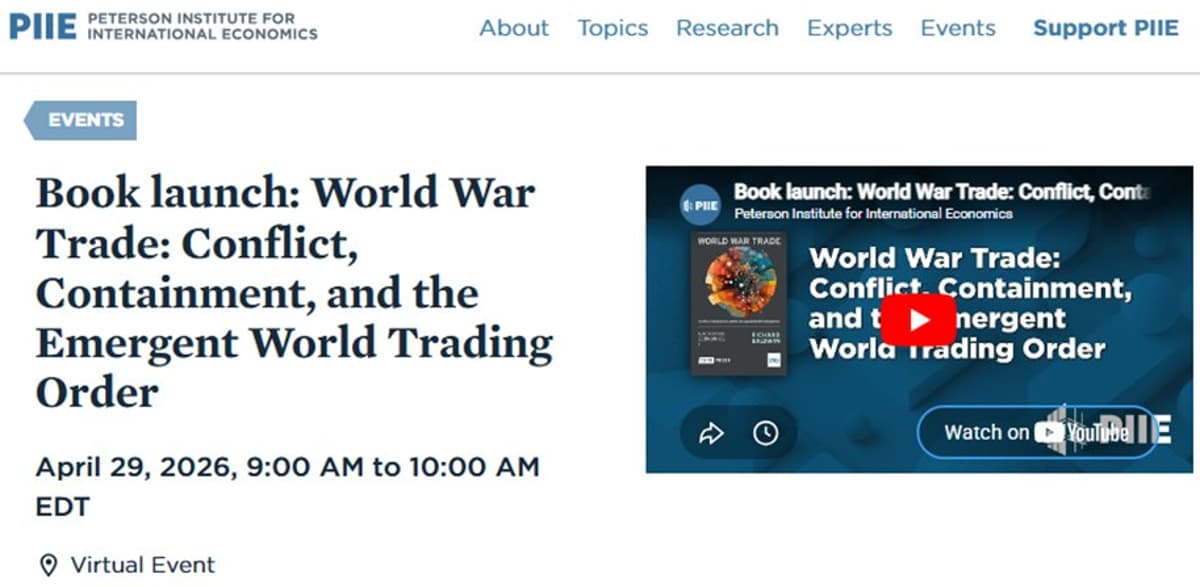Click the Virtual Event label
Viewport: 1200px width, 587px height.
(142, 565)
